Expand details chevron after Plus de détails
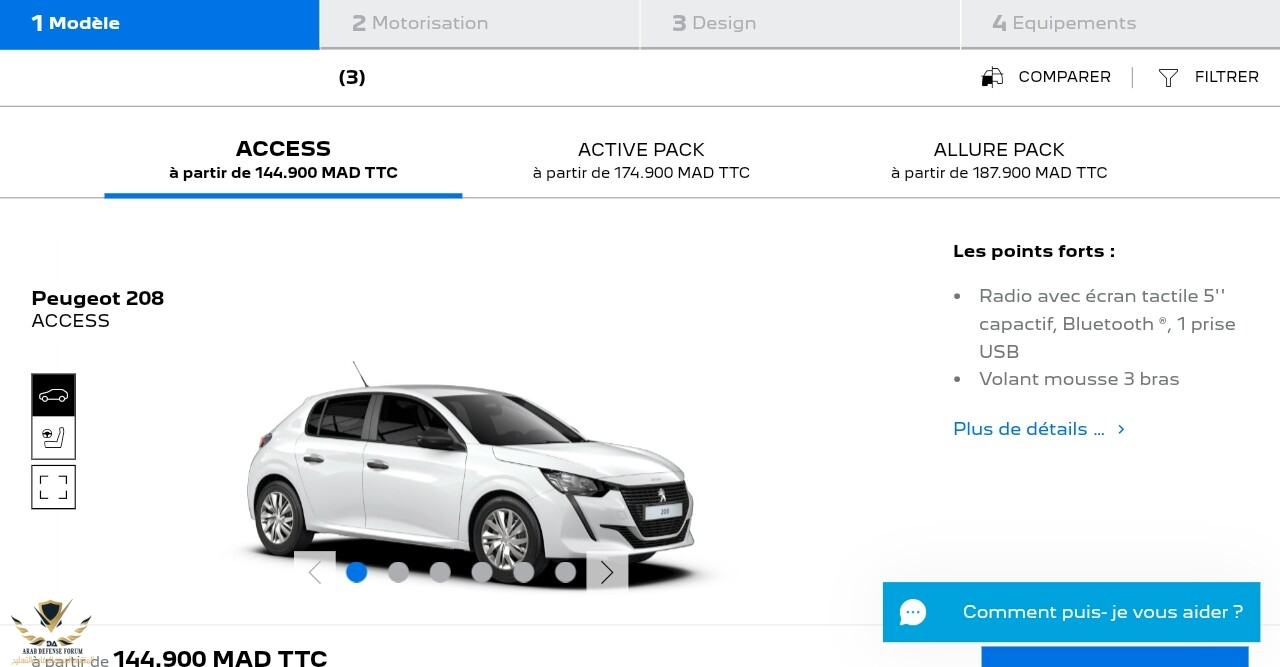 (1121, 429)
